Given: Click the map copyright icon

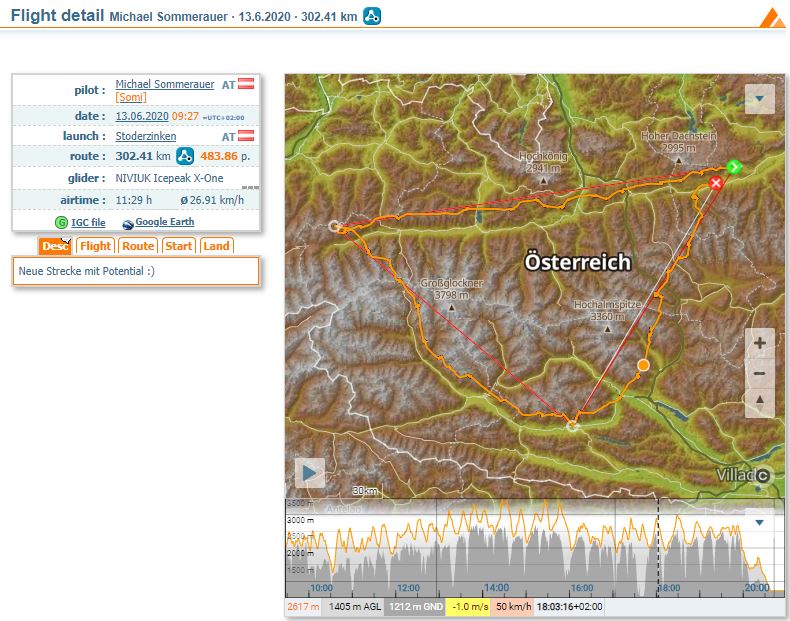Looking at the screenshot, I should [x=763, y=476].
